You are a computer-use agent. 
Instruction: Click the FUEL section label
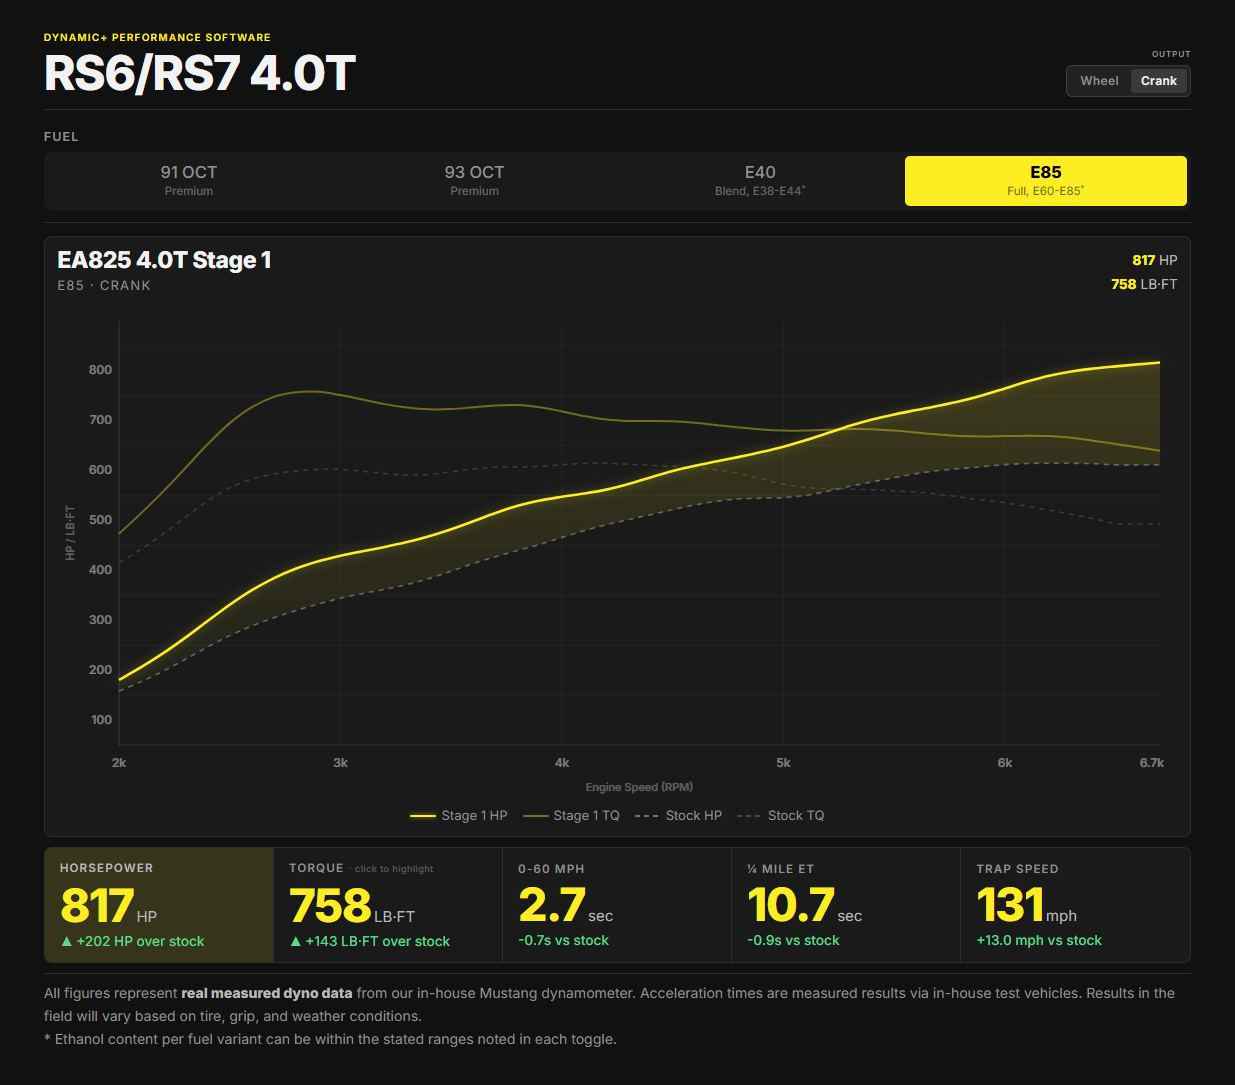tap(61, 136)
